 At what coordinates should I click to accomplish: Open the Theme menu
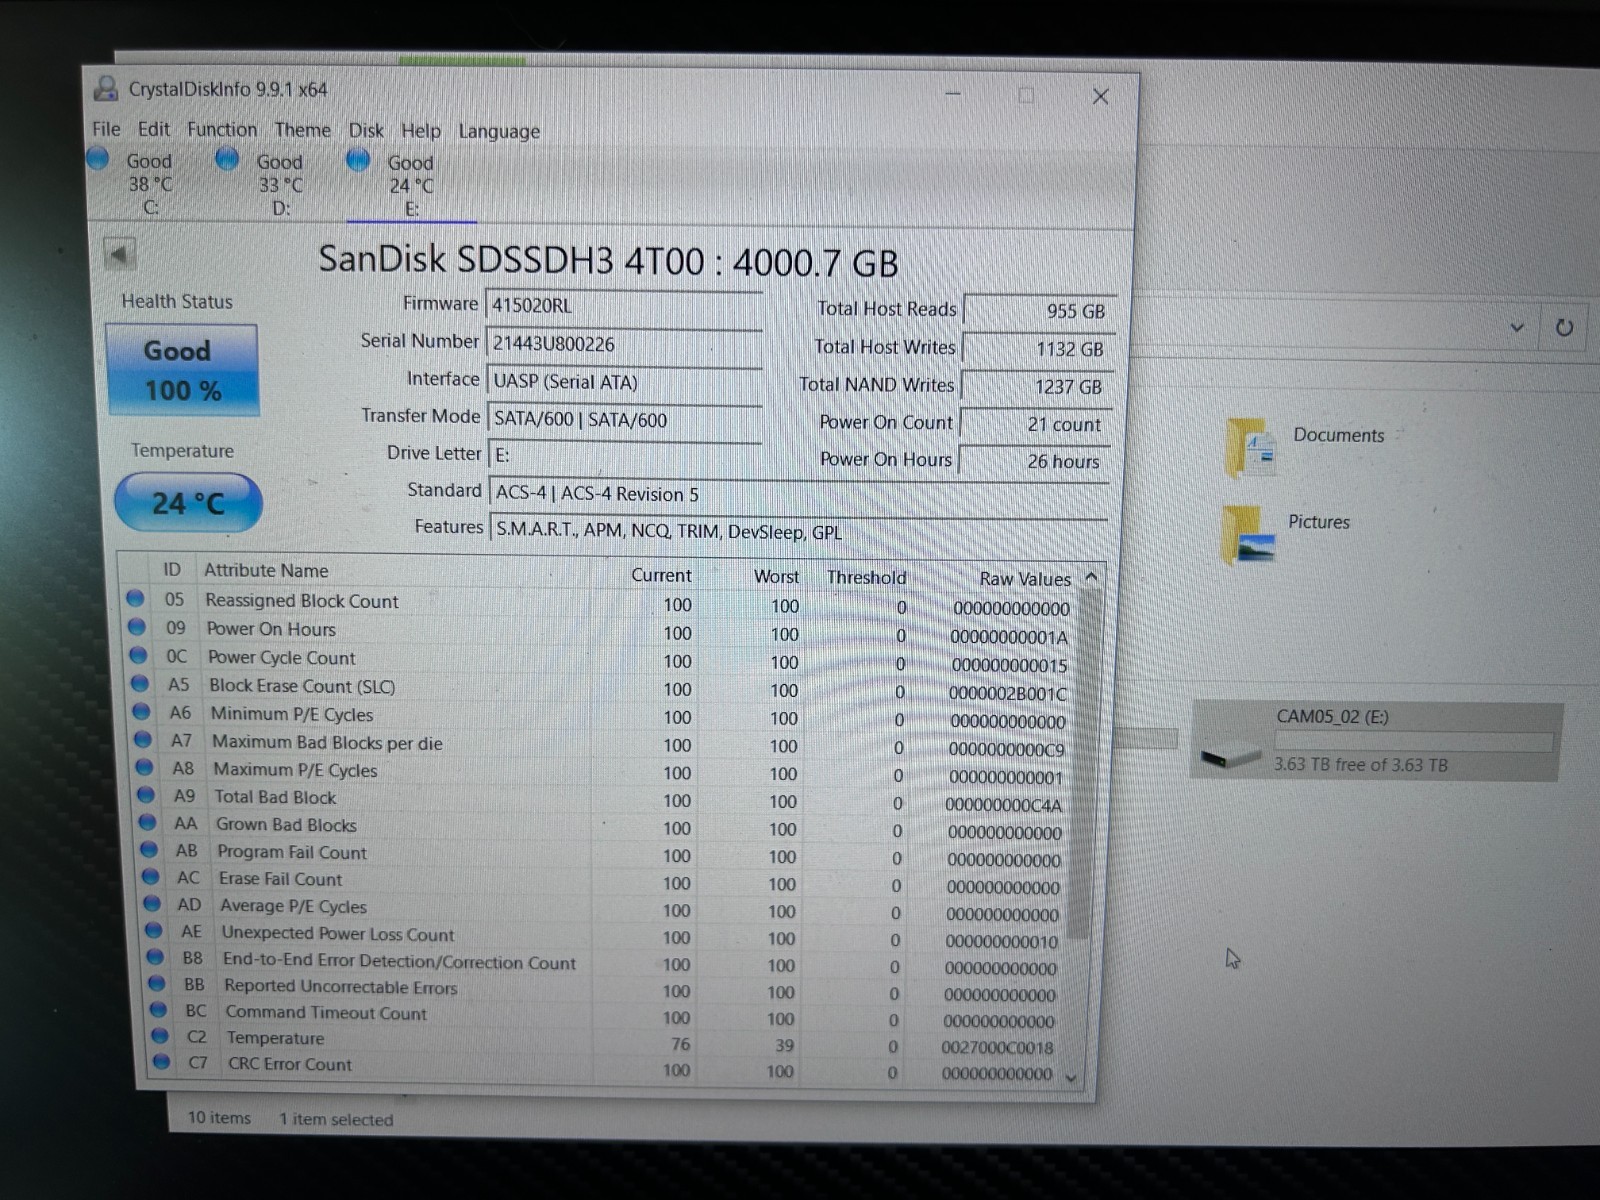point(302,130)
